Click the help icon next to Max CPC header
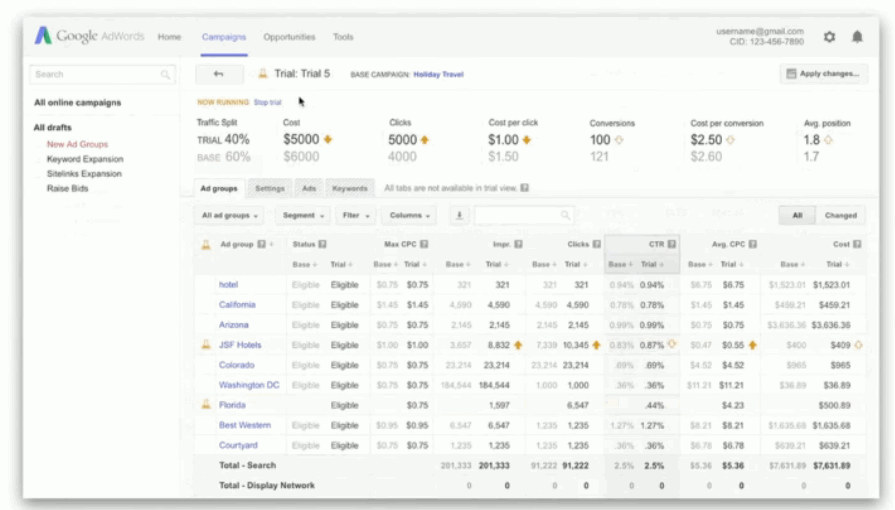Image resolution: width=895 pixels, height=510 pixels. pos(424,244)
